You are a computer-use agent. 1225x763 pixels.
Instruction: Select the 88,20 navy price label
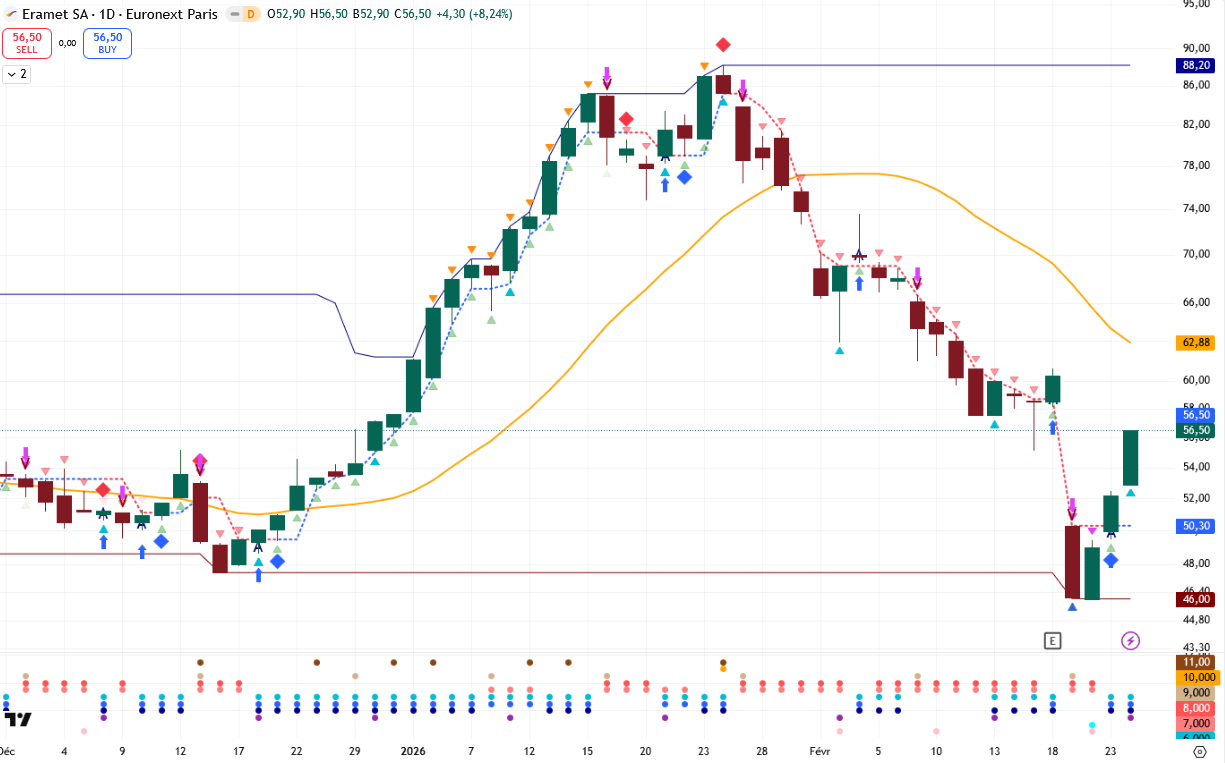coord(1196,65)
